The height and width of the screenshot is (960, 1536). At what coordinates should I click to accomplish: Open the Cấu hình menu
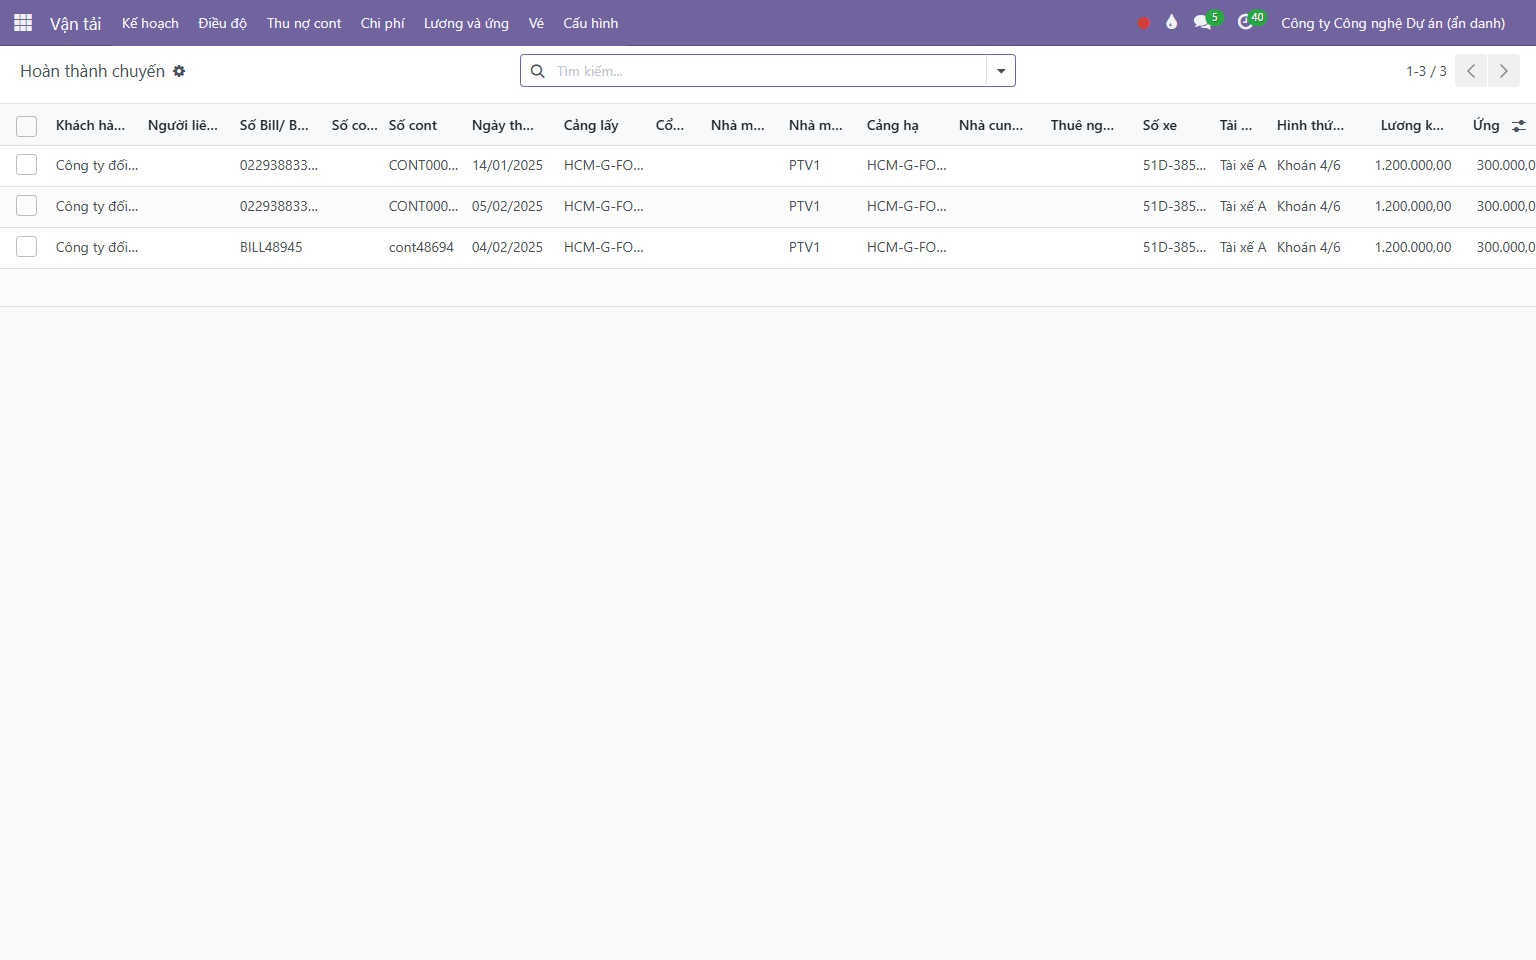pos(590,23)
